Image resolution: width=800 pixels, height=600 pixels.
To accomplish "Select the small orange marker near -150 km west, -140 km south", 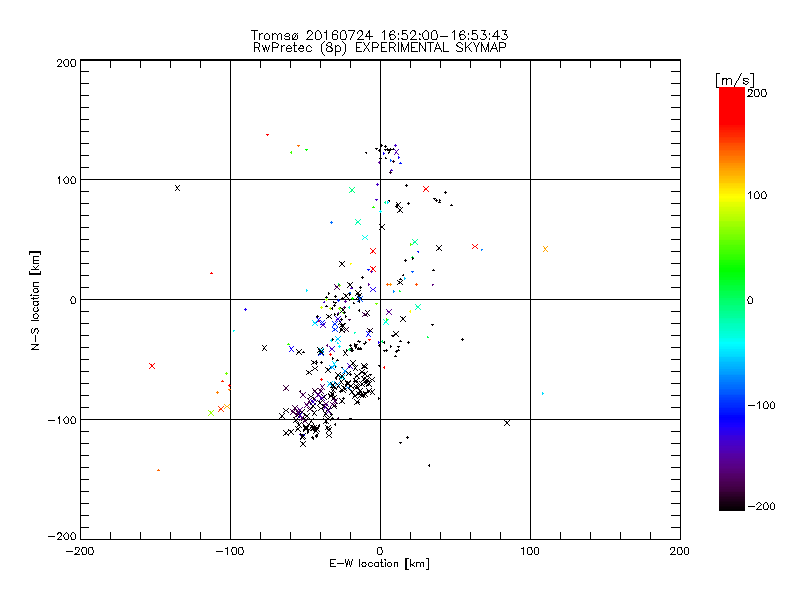I will pyautogui.click(x=158, y=470).
